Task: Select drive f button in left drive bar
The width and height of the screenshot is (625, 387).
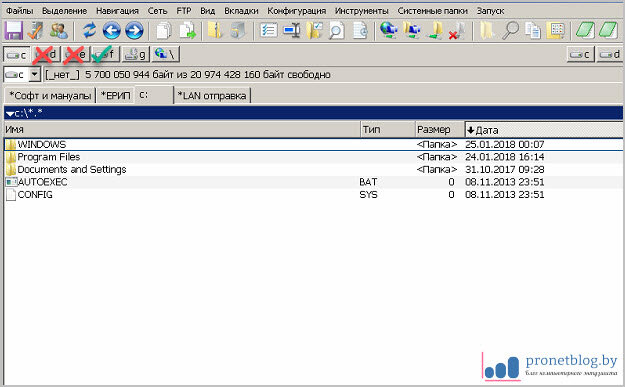Action: (x=106, y=55)
